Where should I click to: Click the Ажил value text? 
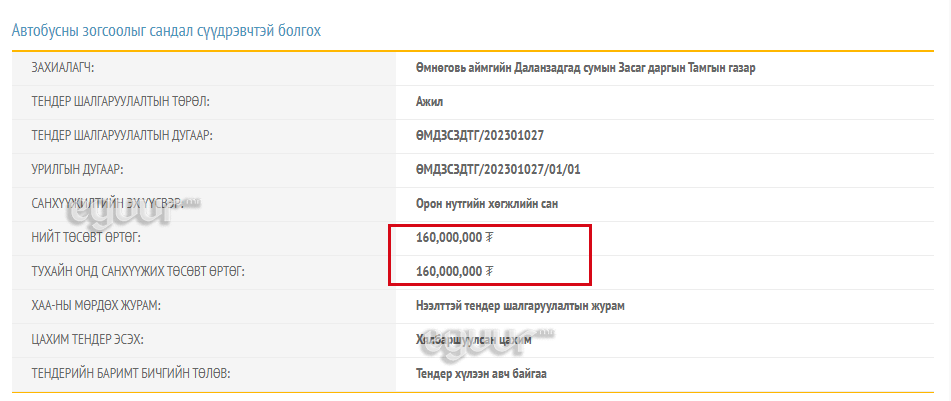[429, 102]
